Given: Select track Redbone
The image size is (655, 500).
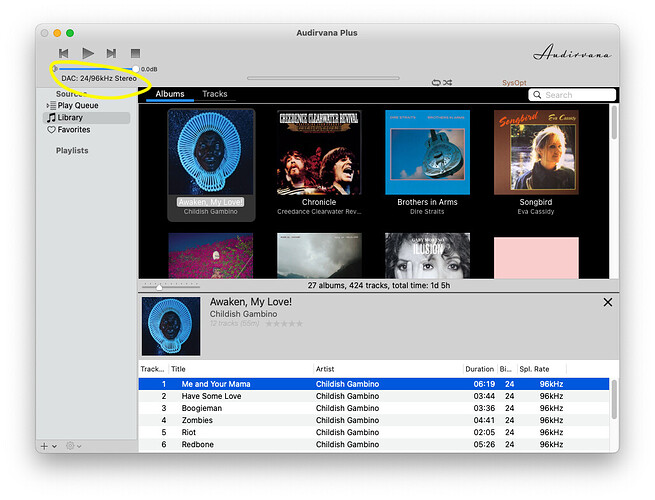Looking at the screenshot, I should click(x=374, y=445).
